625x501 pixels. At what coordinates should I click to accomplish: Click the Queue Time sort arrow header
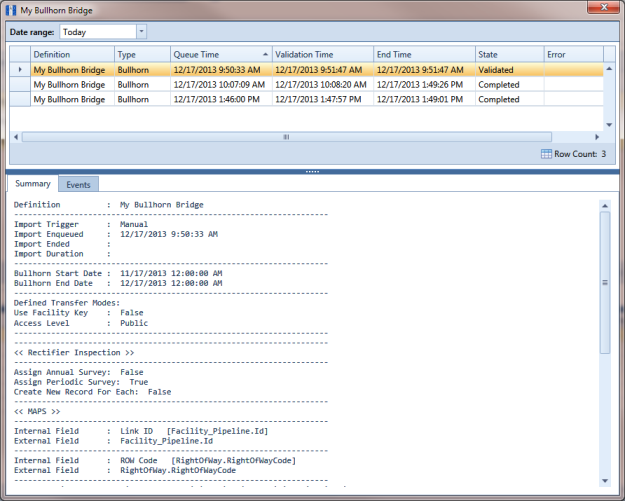[265, 54]
